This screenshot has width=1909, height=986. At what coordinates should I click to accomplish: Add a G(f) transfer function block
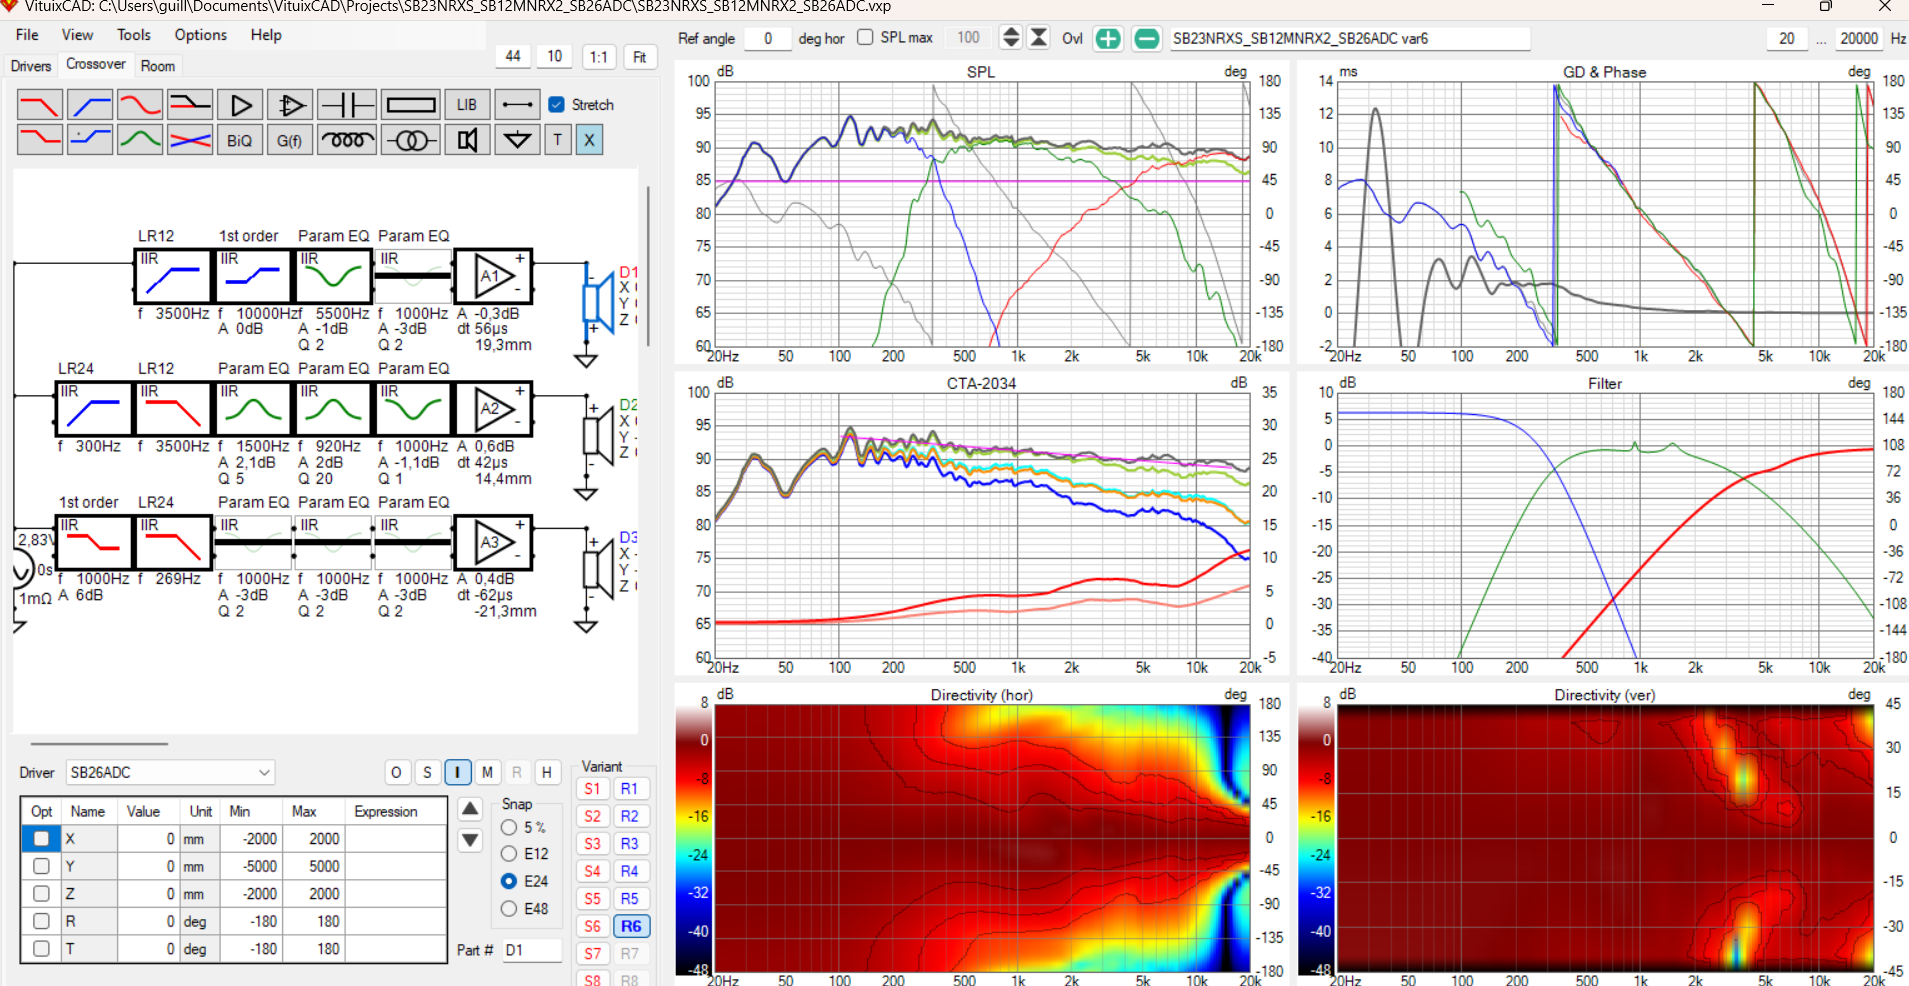pyautogui.click(x=290, y=140)
